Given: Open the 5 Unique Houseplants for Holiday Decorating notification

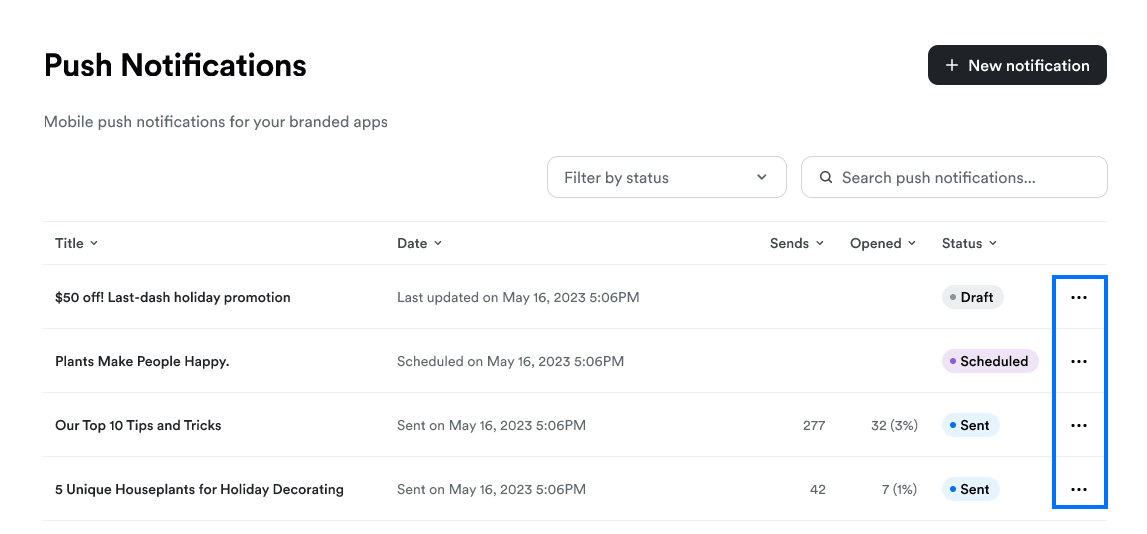Looking at the screenshot, I should coord(199,489).
